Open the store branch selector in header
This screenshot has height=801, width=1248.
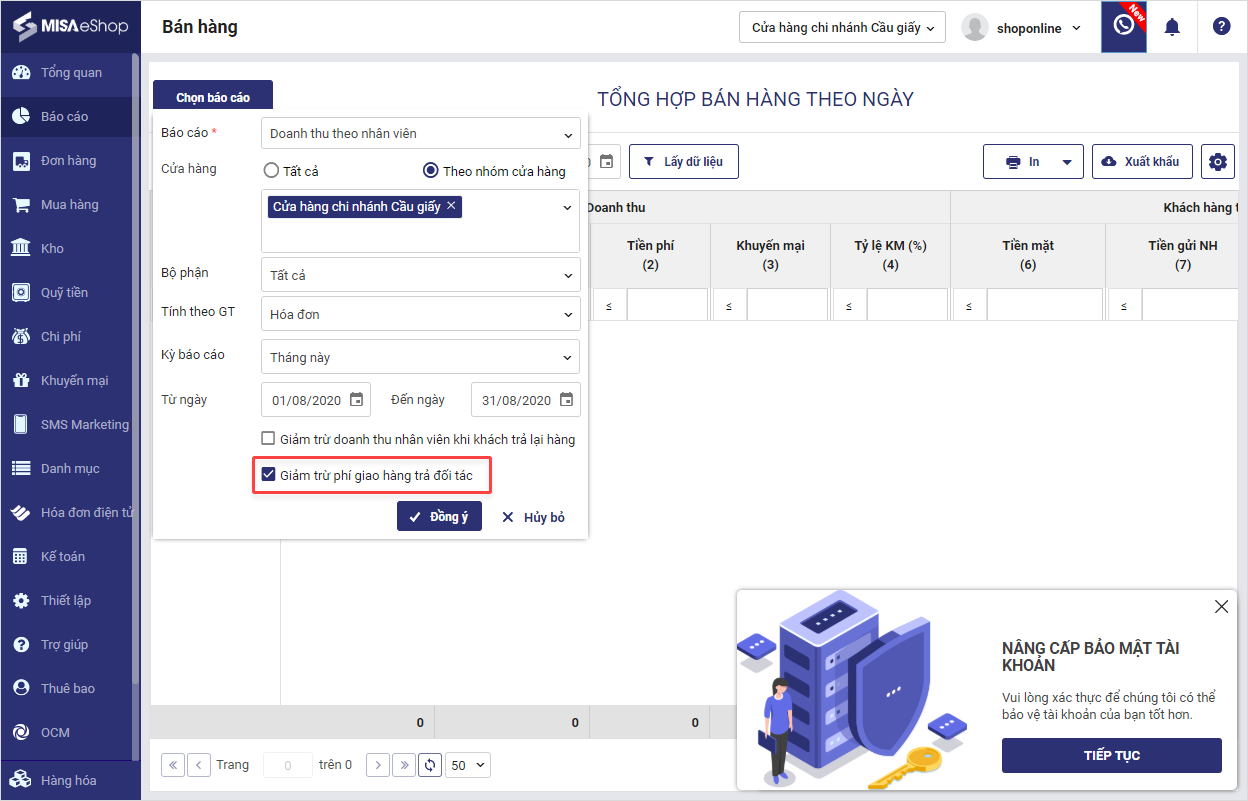tap(842, 28)
